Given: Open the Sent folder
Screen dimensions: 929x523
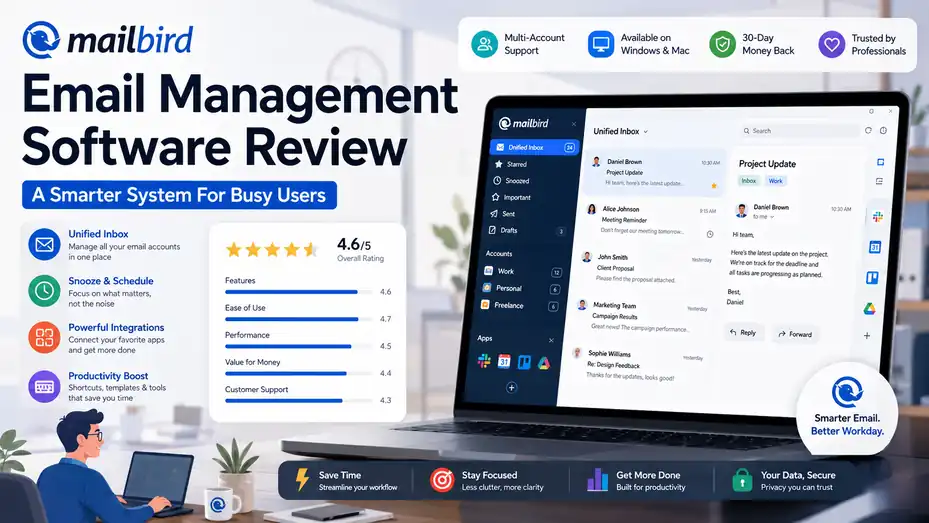Looking at the screenshot, I should [x=503, y=214].
